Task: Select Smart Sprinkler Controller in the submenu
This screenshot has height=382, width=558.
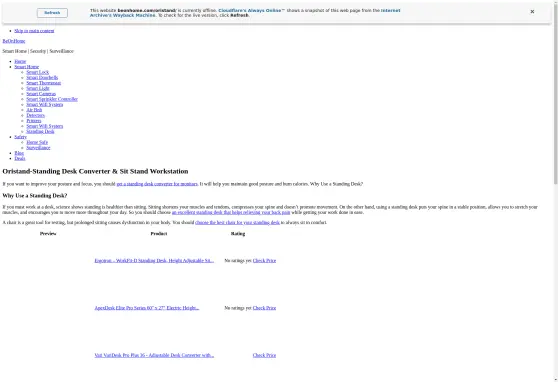Action: point(52,99)
